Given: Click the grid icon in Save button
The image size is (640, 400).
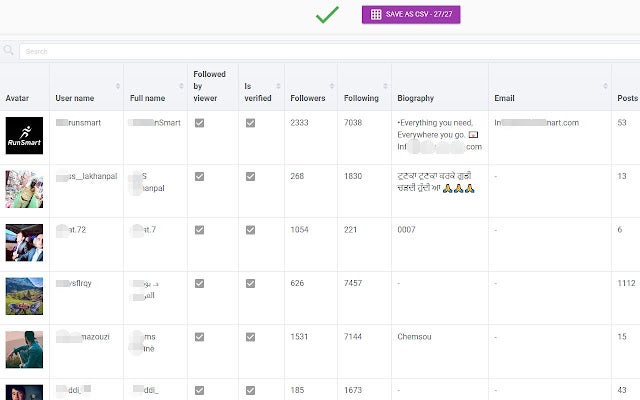Looking at the screenshot, I should [x=376, y=15].
